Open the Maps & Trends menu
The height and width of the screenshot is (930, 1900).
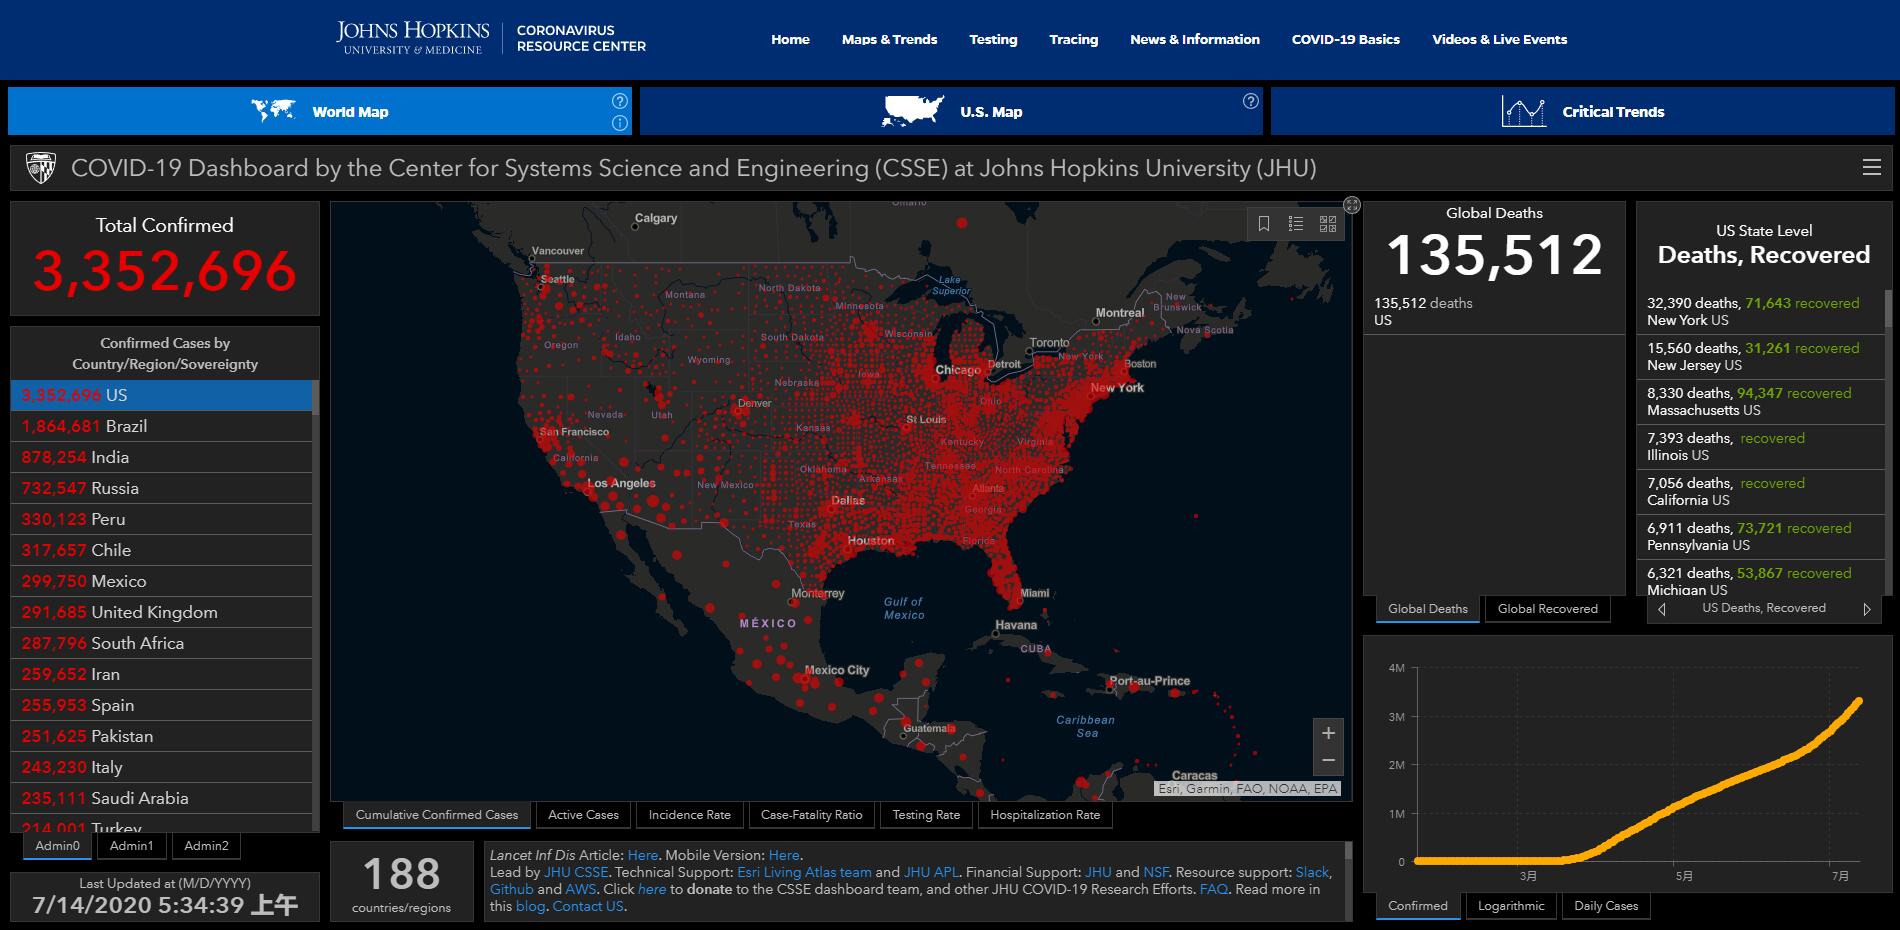889,40
